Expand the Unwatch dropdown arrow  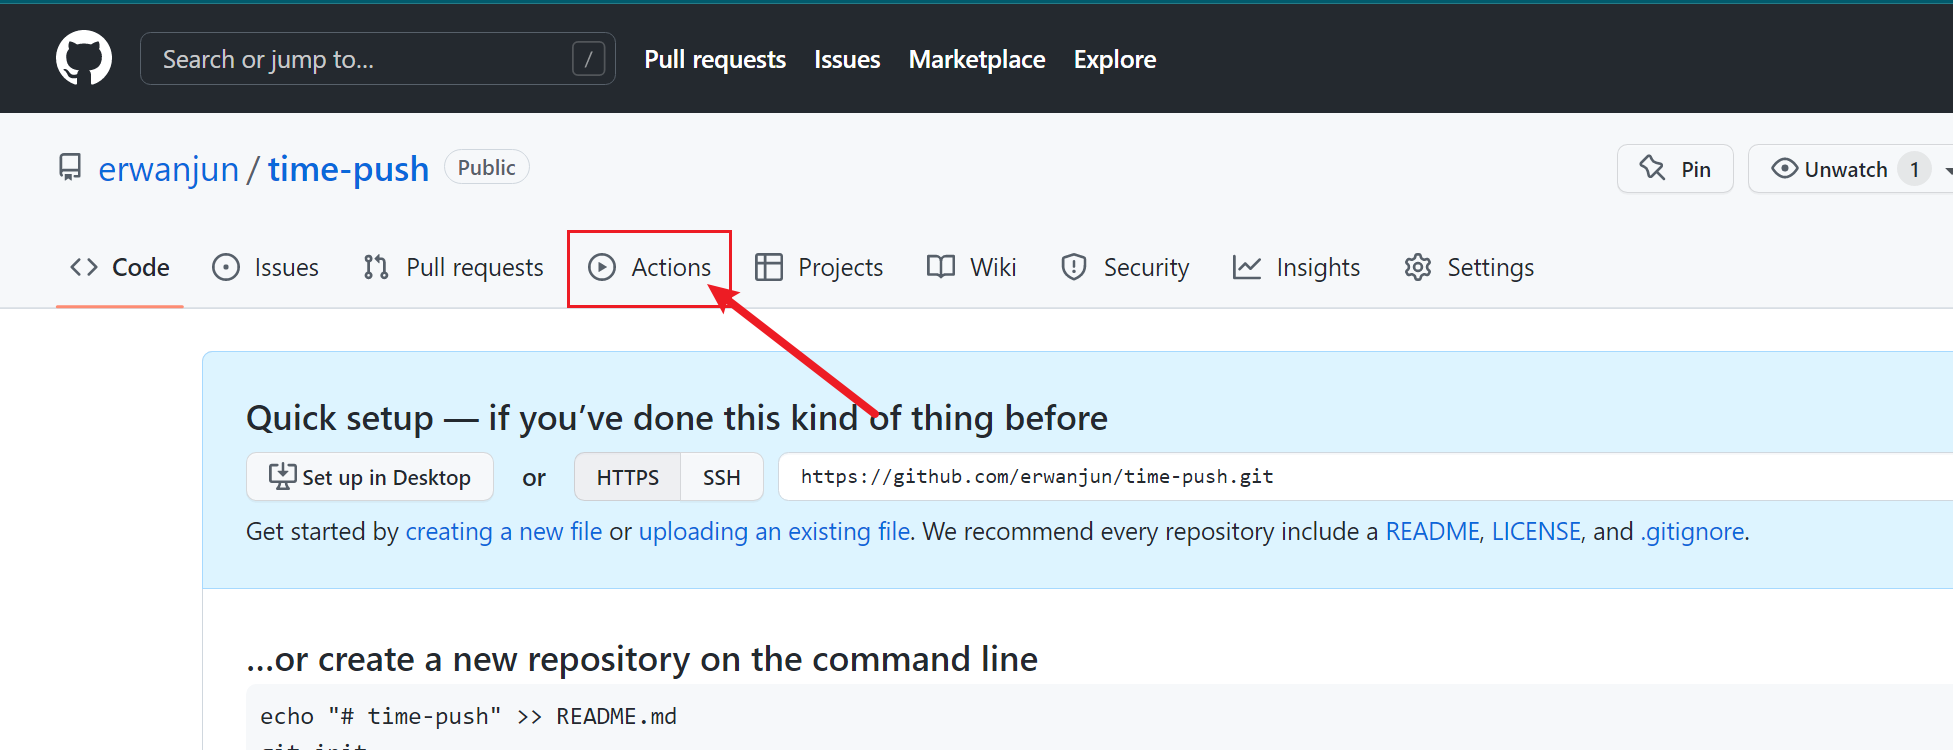tap(1948, 171)
